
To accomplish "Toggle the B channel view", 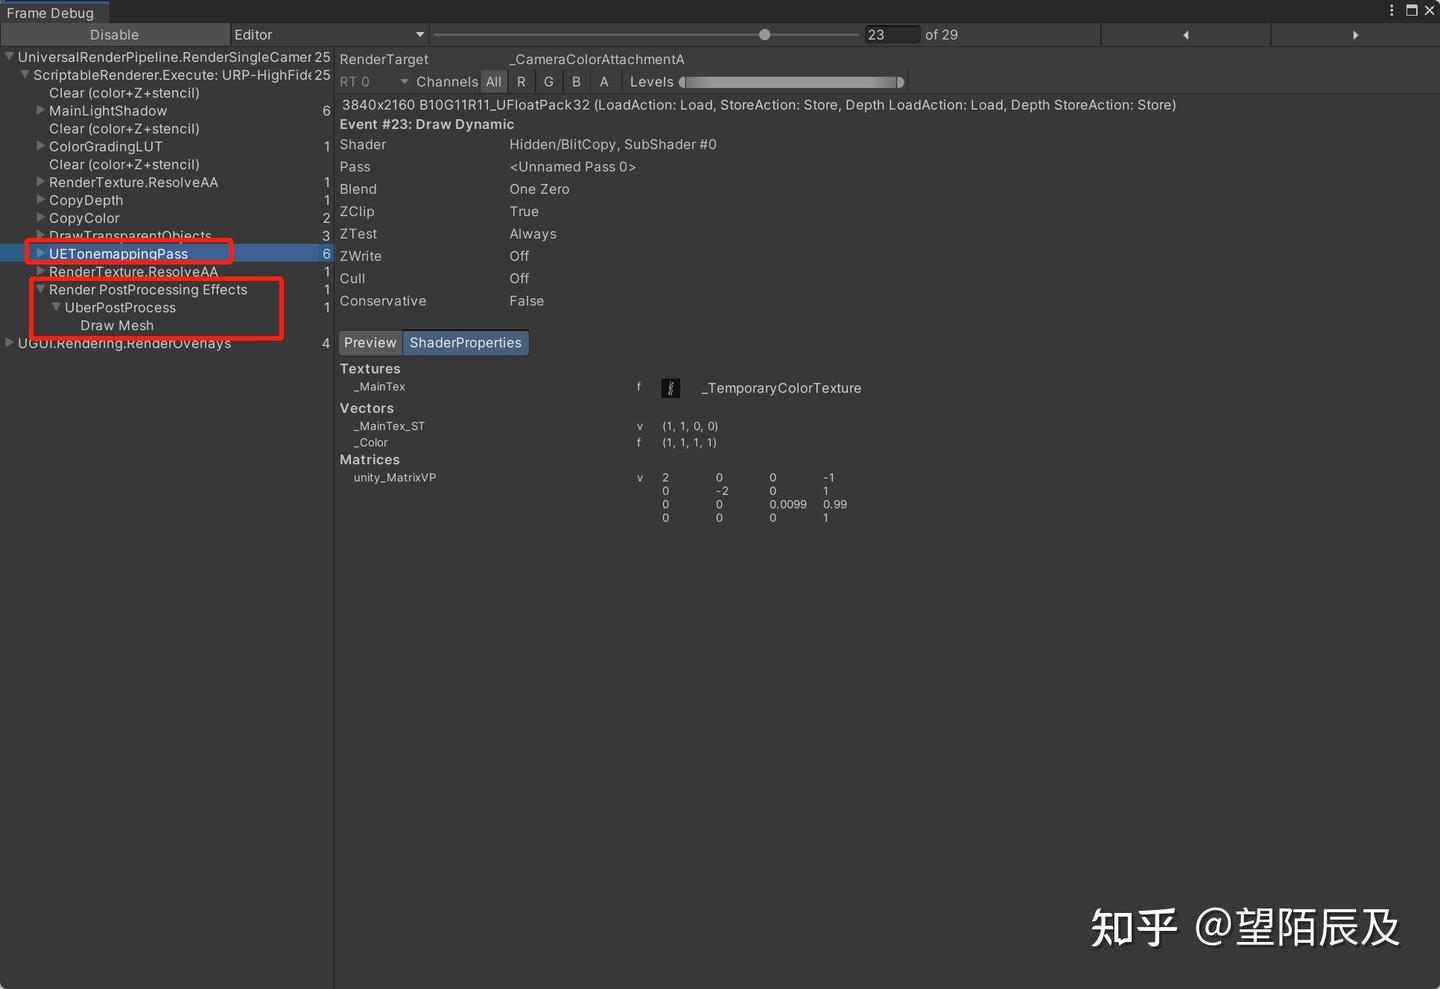I will (x=576, y=81).
